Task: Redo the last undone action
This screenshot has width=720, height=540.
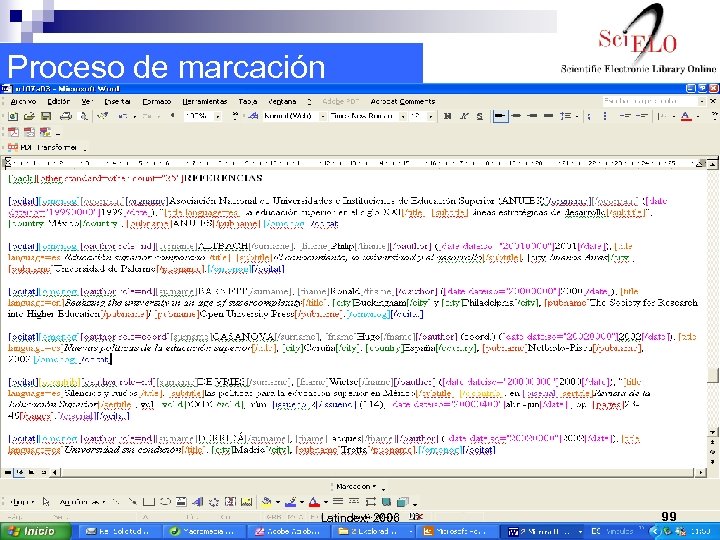Action: point(148,117)
